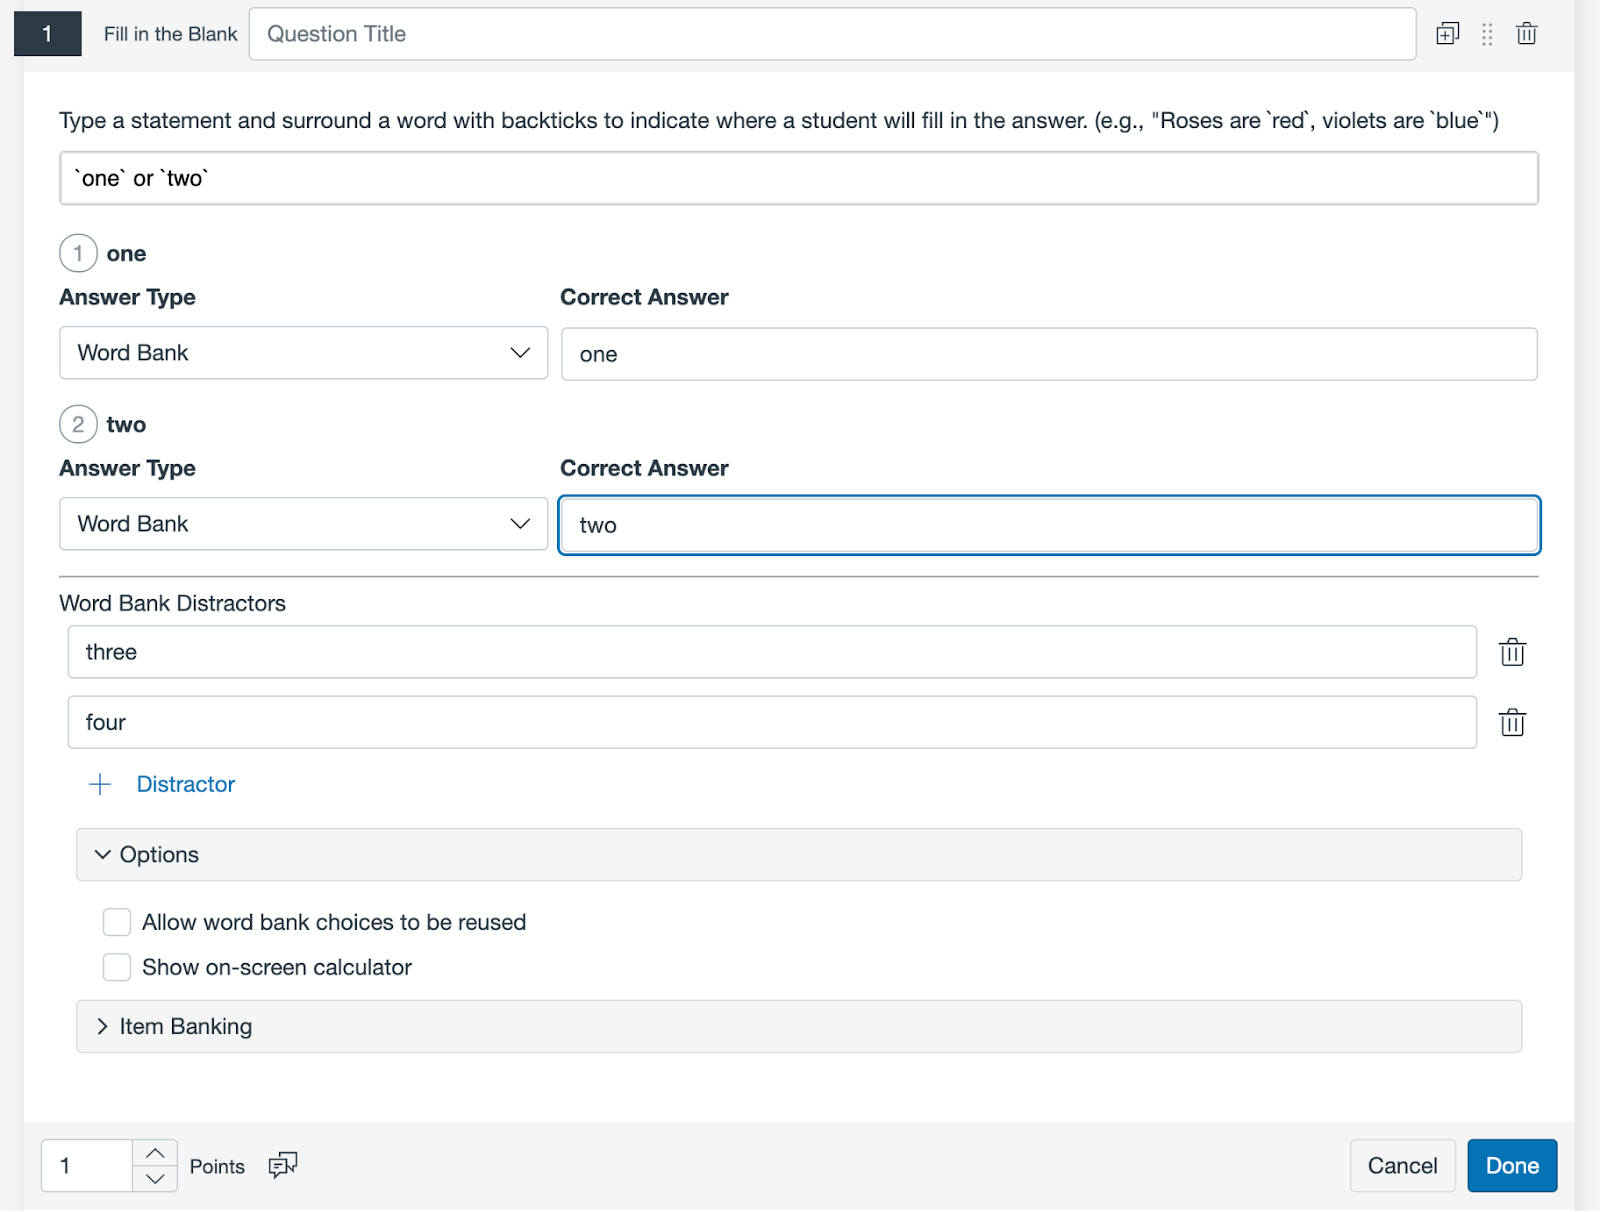Check 'Show on-screen calculator'
Screen dimensions: 1600x1212
117,967
